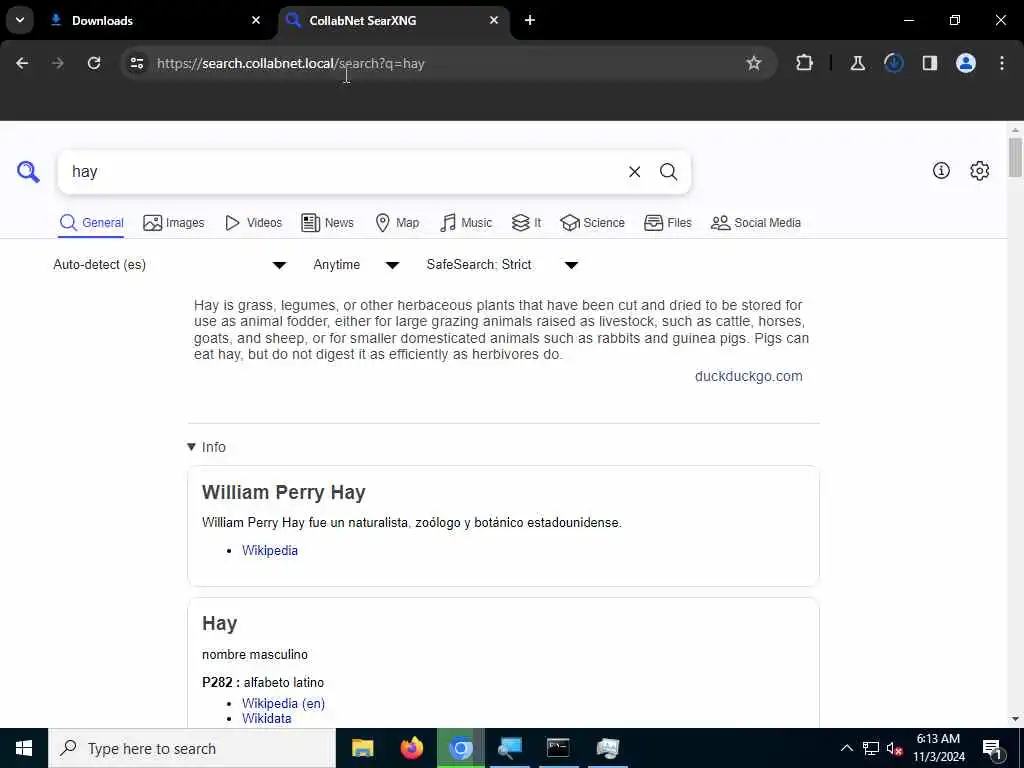Image resolution: width=1024 pixels, height=768 pixels.
Task: Open the Files tab
Action: (x=667, y=223)
